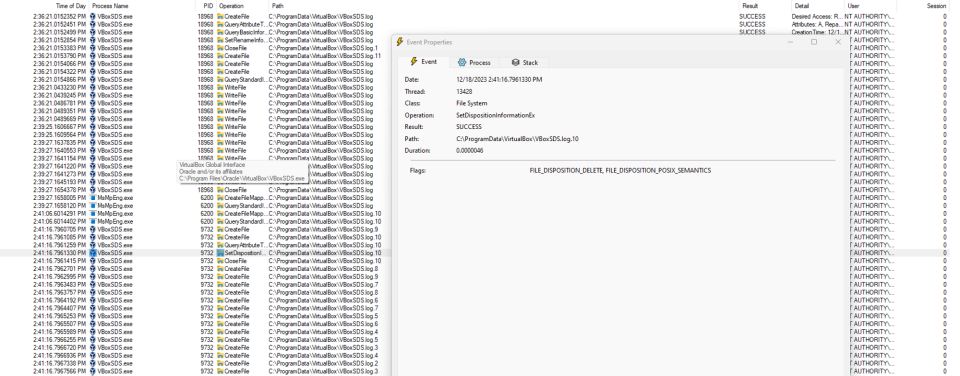960x376 pixels.
Task: Click the VBoxSDS.log.1 path cell
Action: tap(323, 48)
